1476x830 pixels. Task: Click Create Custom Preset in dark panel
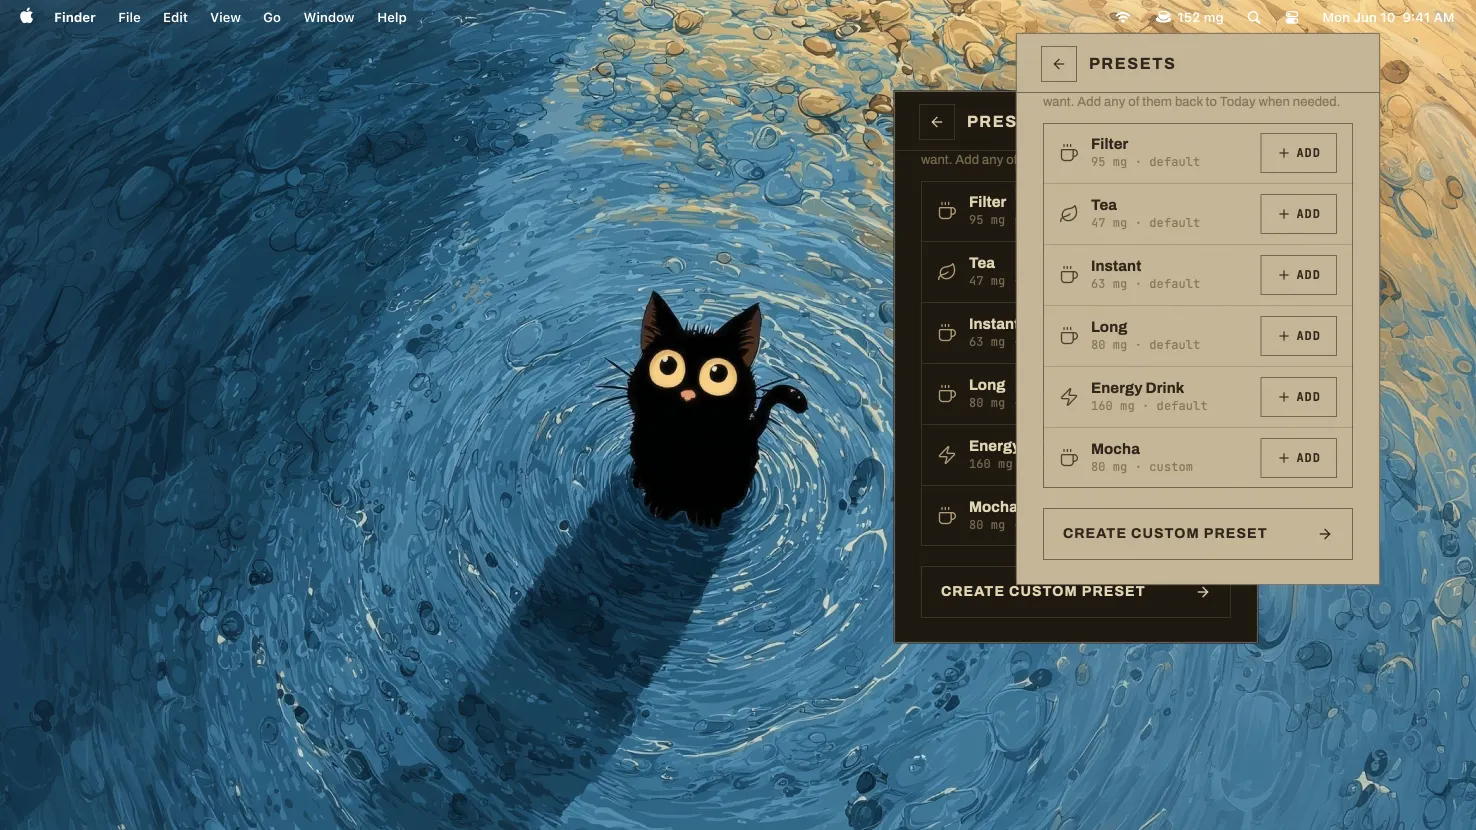(1075, 592)
